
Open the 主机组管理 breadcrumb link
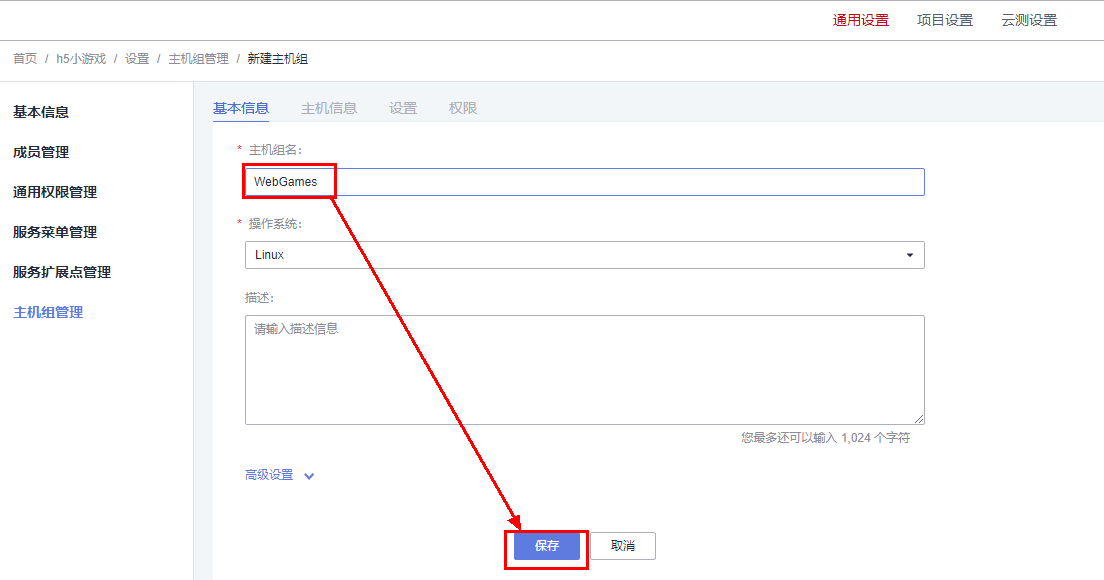tap(199, 59)
